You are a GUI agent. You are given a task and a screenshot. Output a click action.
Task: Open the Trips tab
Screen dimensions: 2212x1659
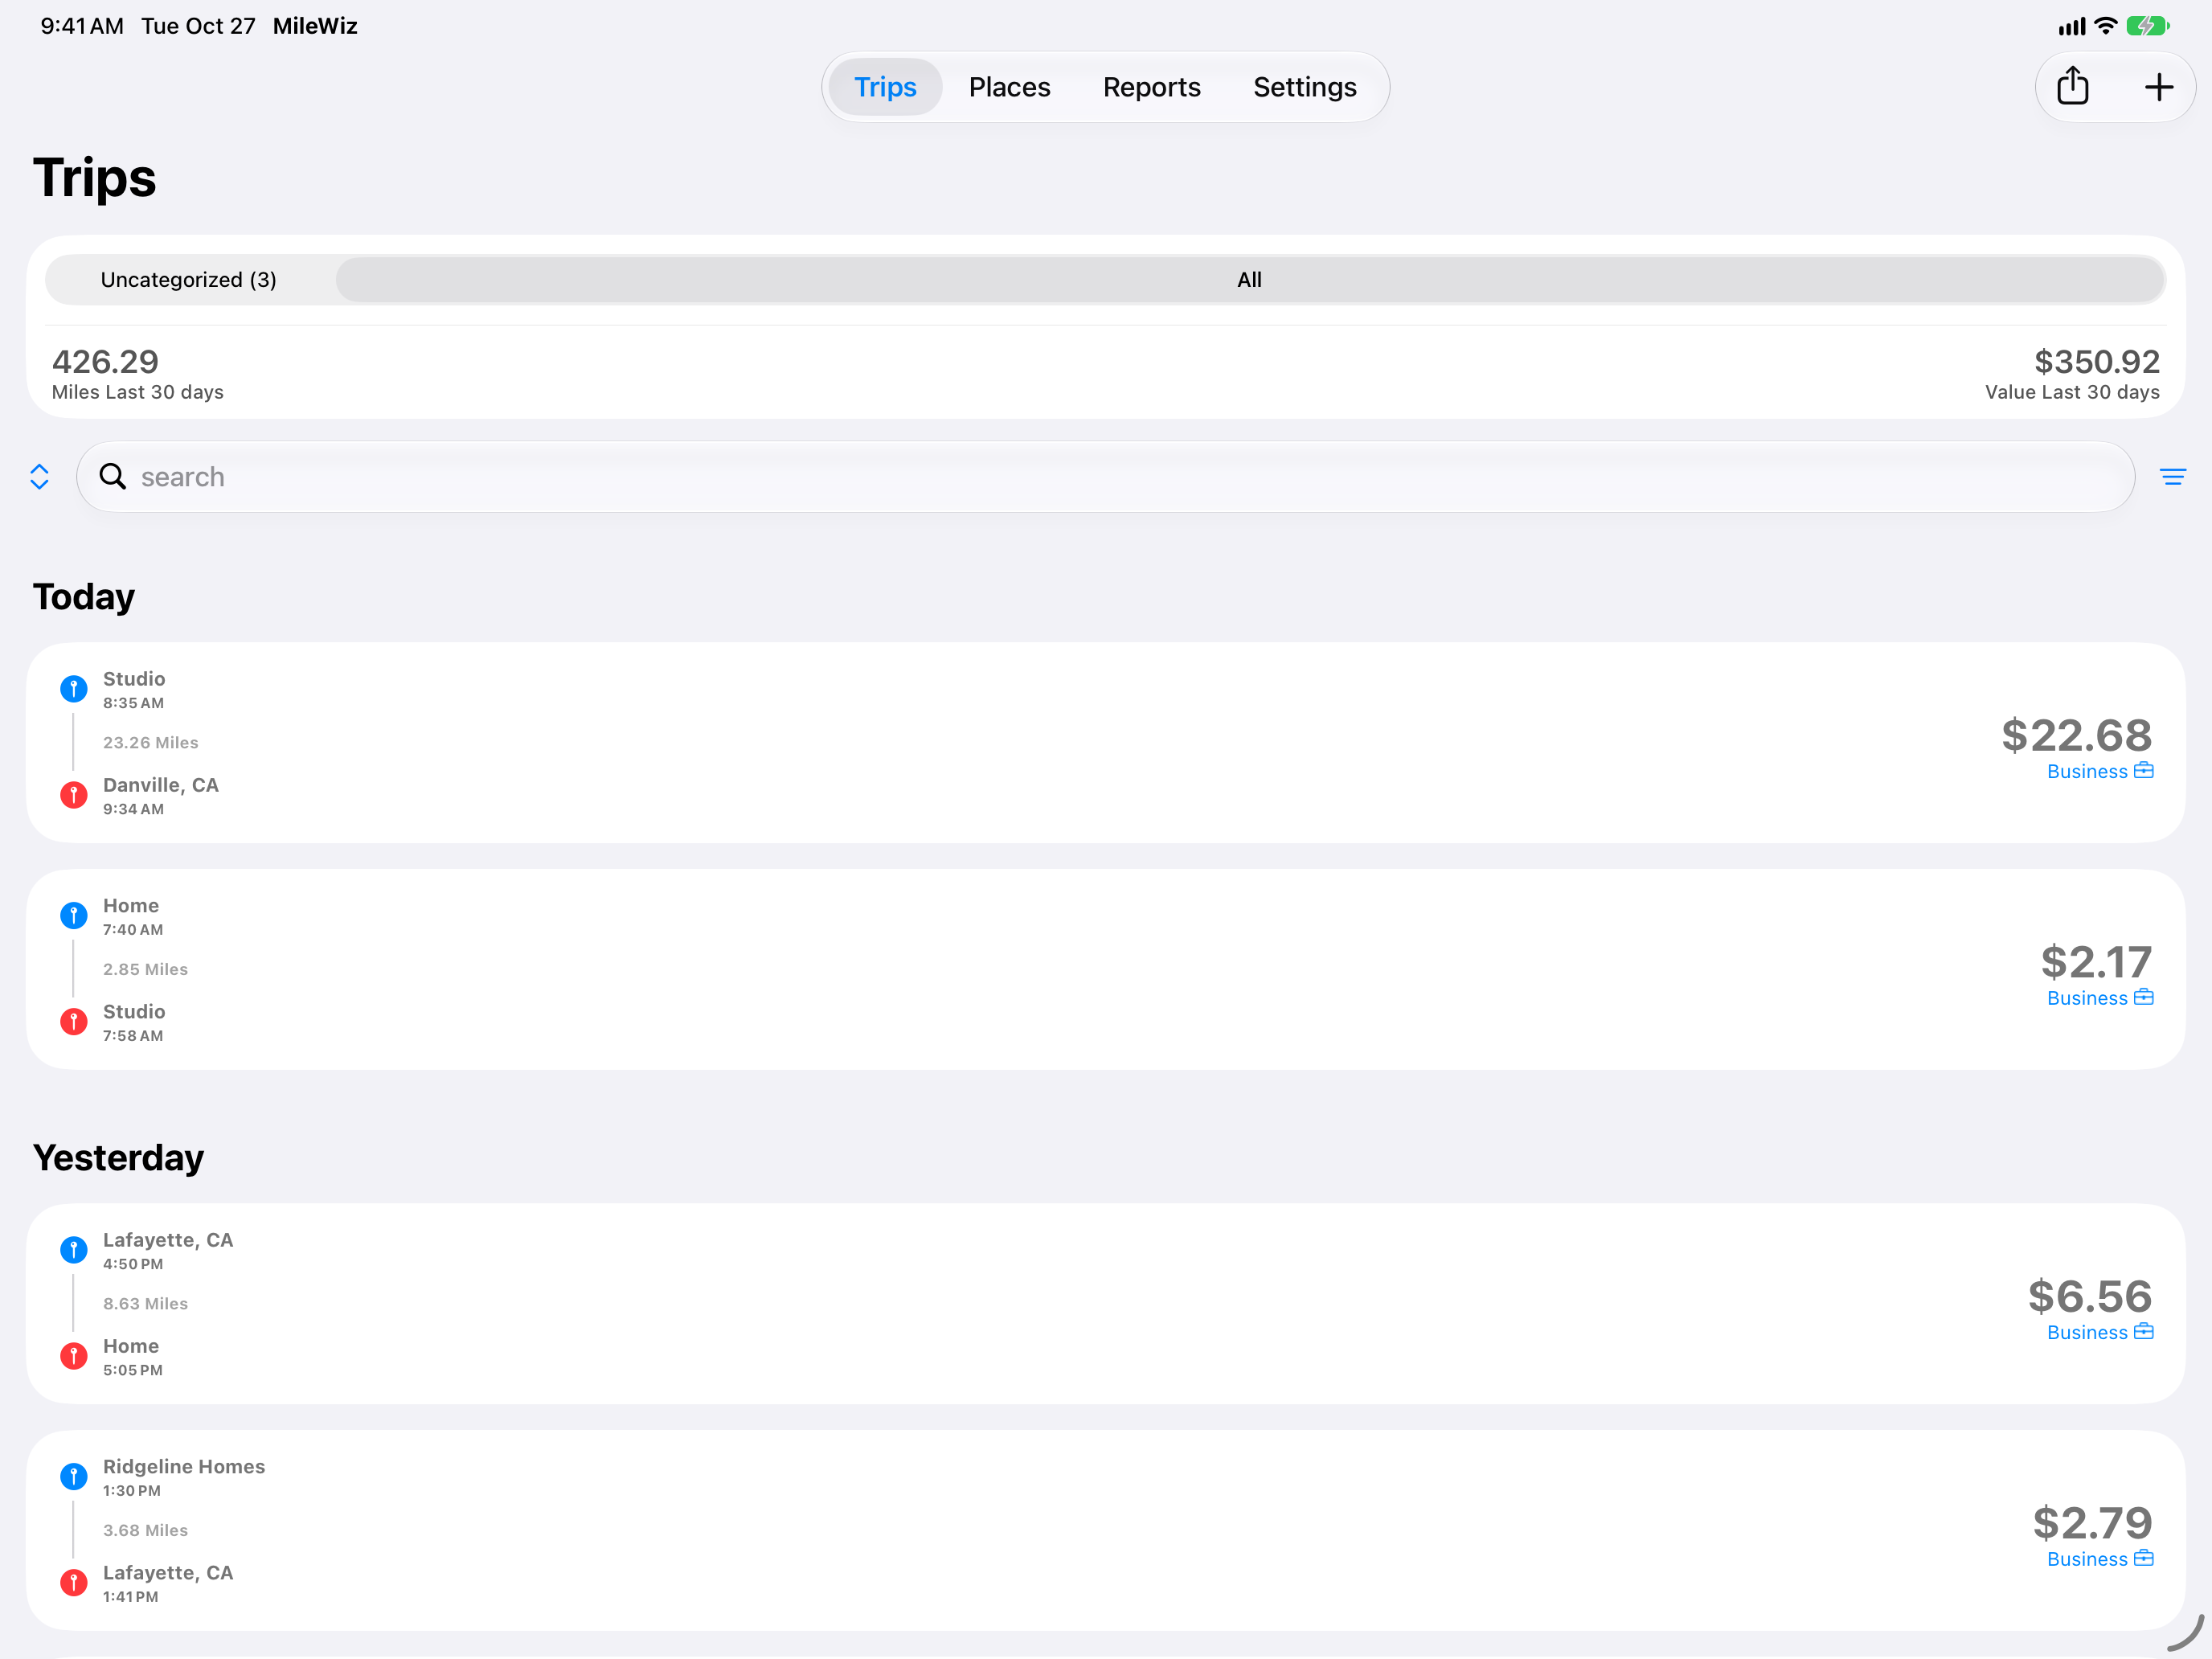click(x=885, y=87)
